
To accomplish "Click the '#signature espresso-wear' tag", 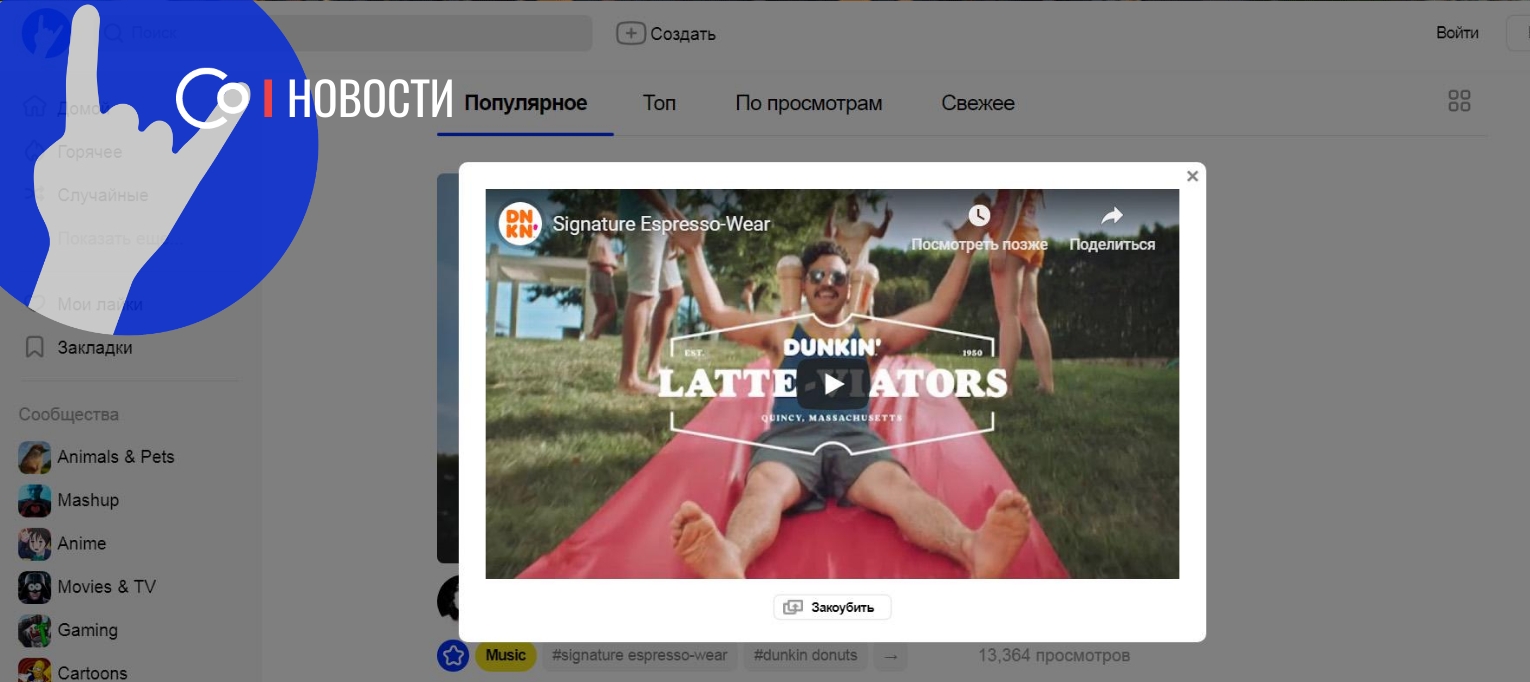I will tap(640, 656).
